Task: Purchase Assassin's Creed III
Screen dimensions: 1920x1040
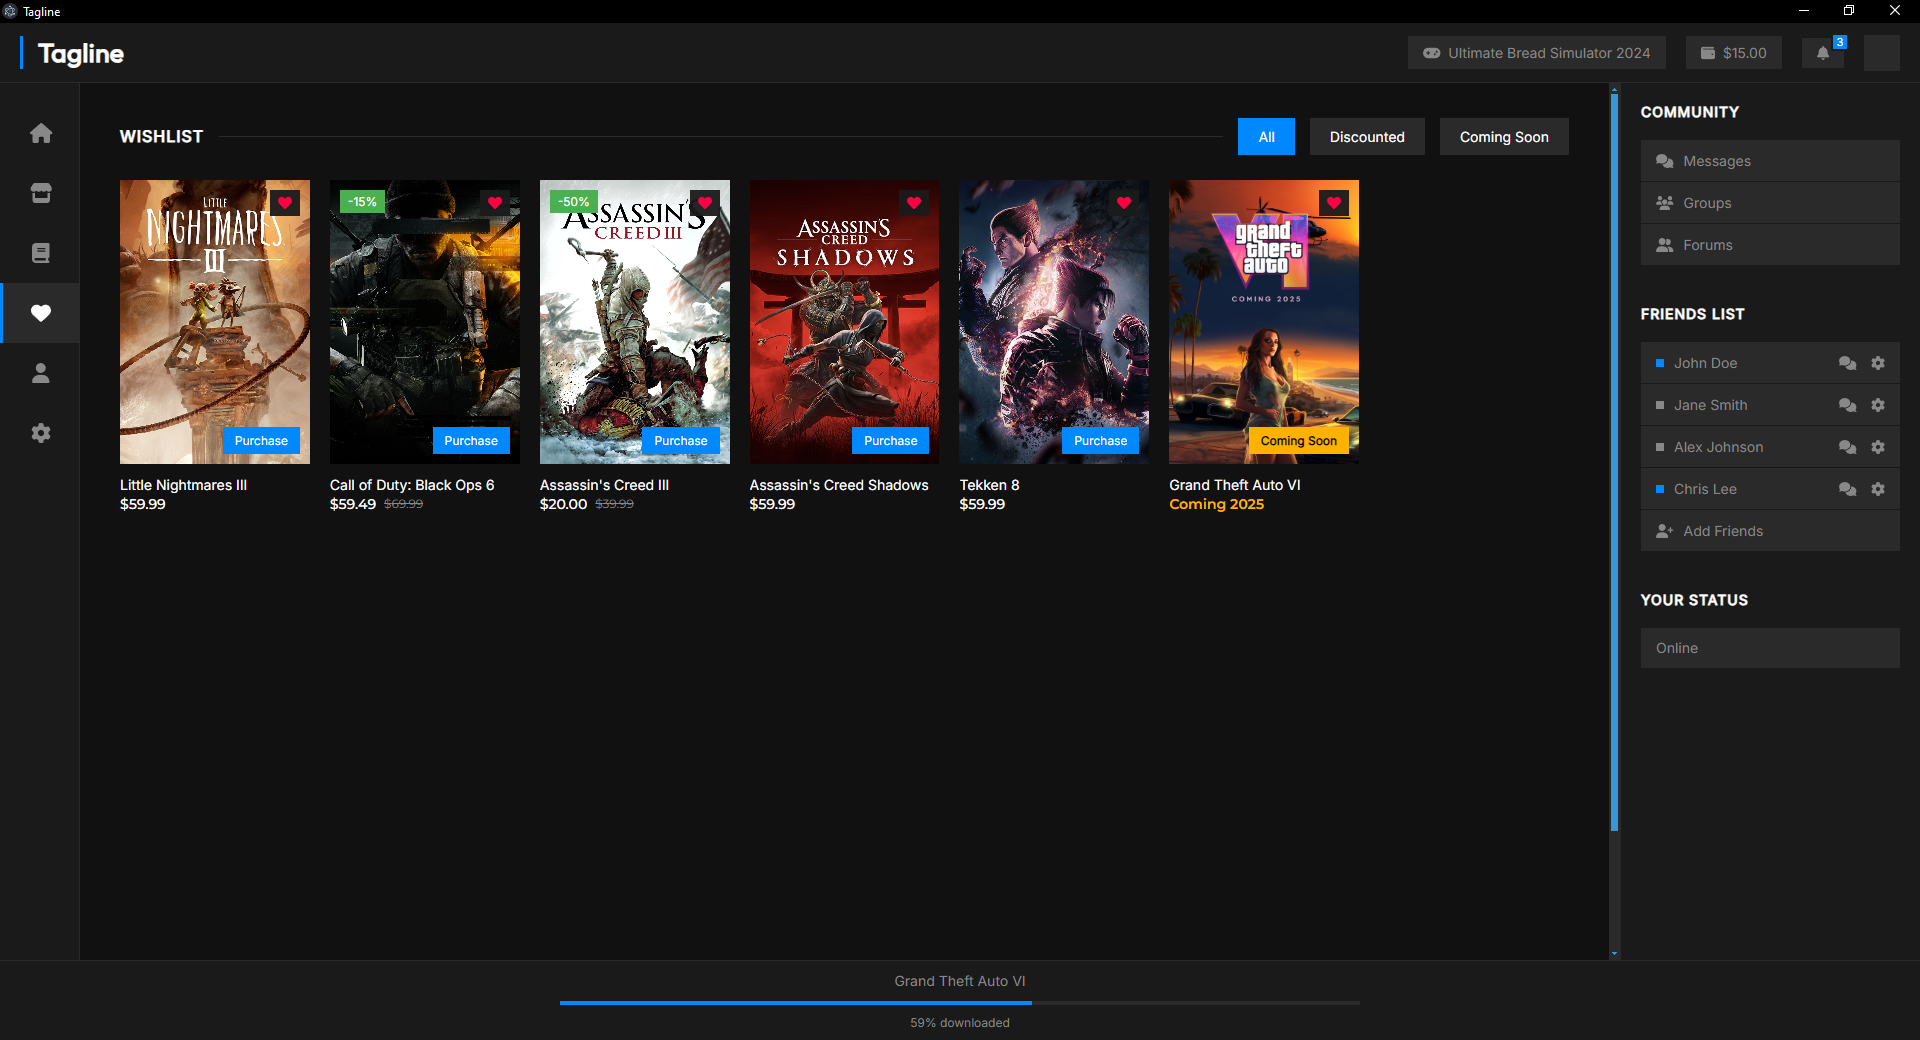Action: click(681, 441)
